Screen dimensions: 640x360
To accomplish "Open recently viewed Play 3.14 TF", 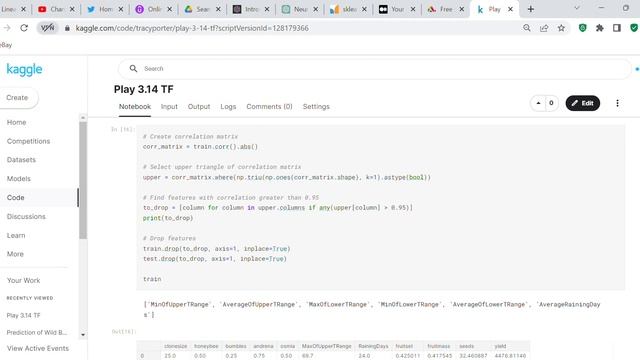I will [23, 315].
